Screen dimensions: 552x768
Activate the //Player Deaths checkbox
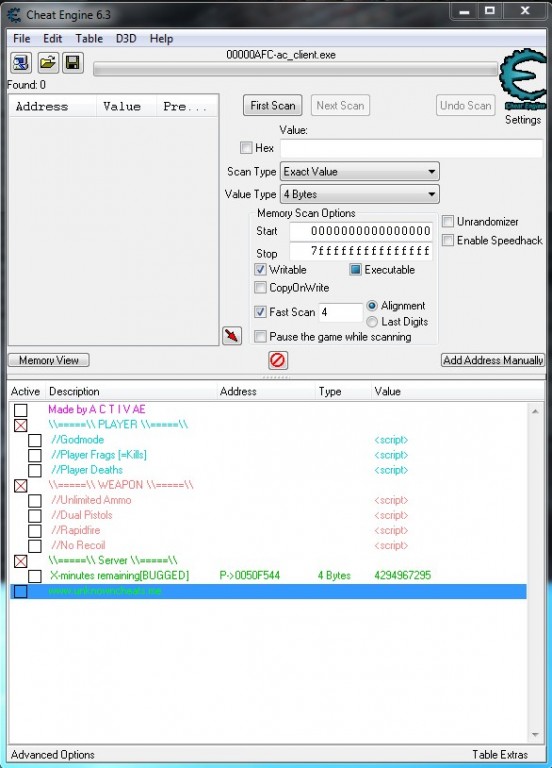35,471
